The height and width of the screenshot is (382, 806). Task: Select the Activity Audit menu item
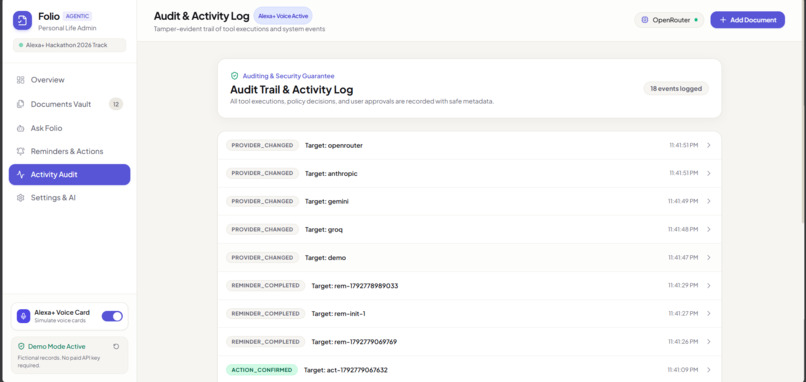tap(69, 175)
